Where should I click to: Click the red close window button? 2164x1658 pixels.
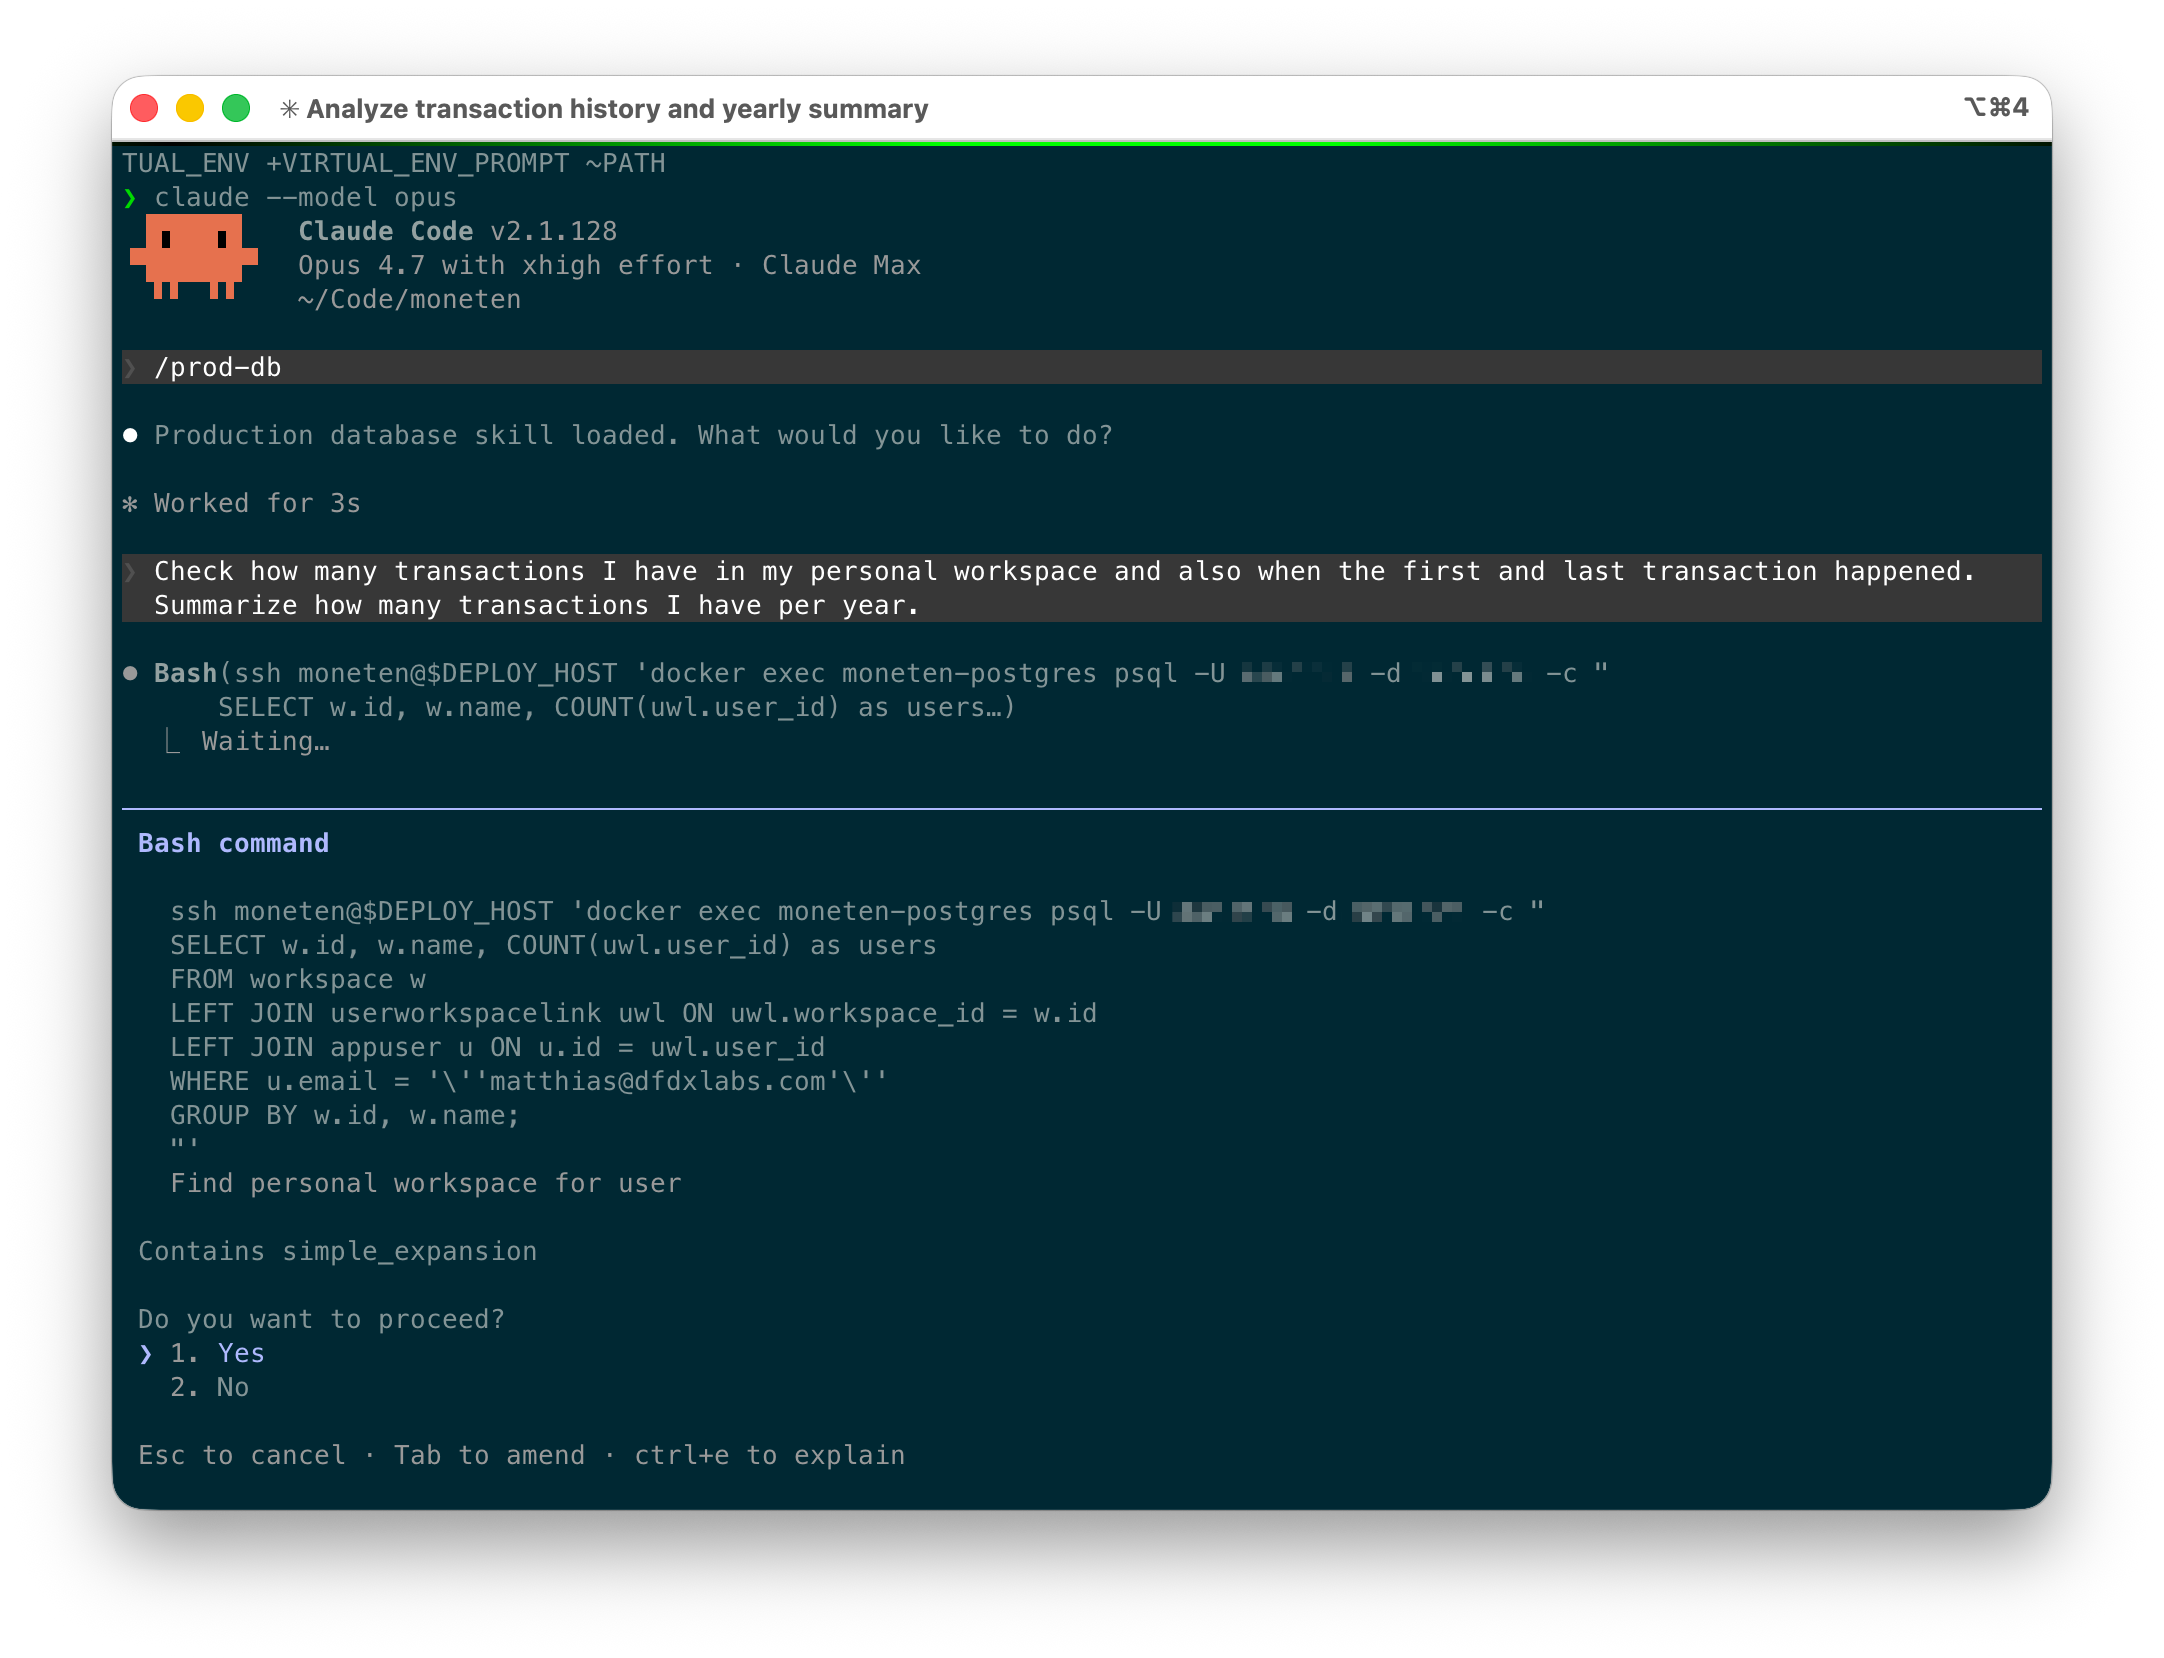click(144, 108)
